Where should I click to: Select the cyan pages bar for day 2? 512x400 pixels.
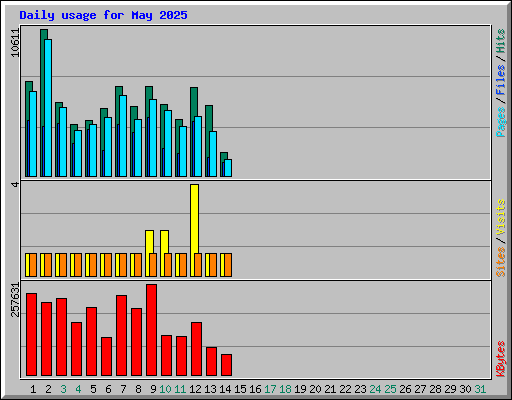pos(48,108)
